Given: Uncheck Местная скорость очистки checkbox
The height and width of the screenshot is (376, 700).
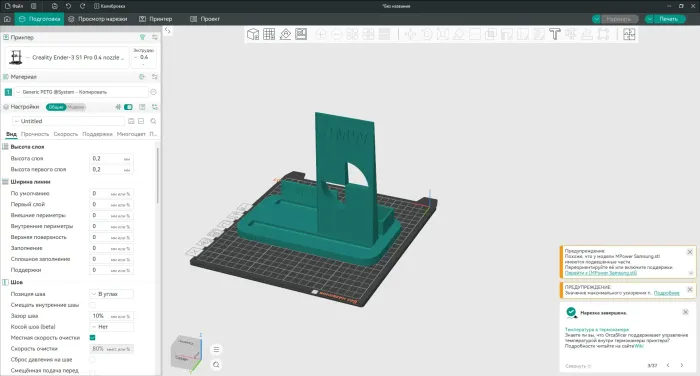Looking at the screenshot, I should 92,338.
